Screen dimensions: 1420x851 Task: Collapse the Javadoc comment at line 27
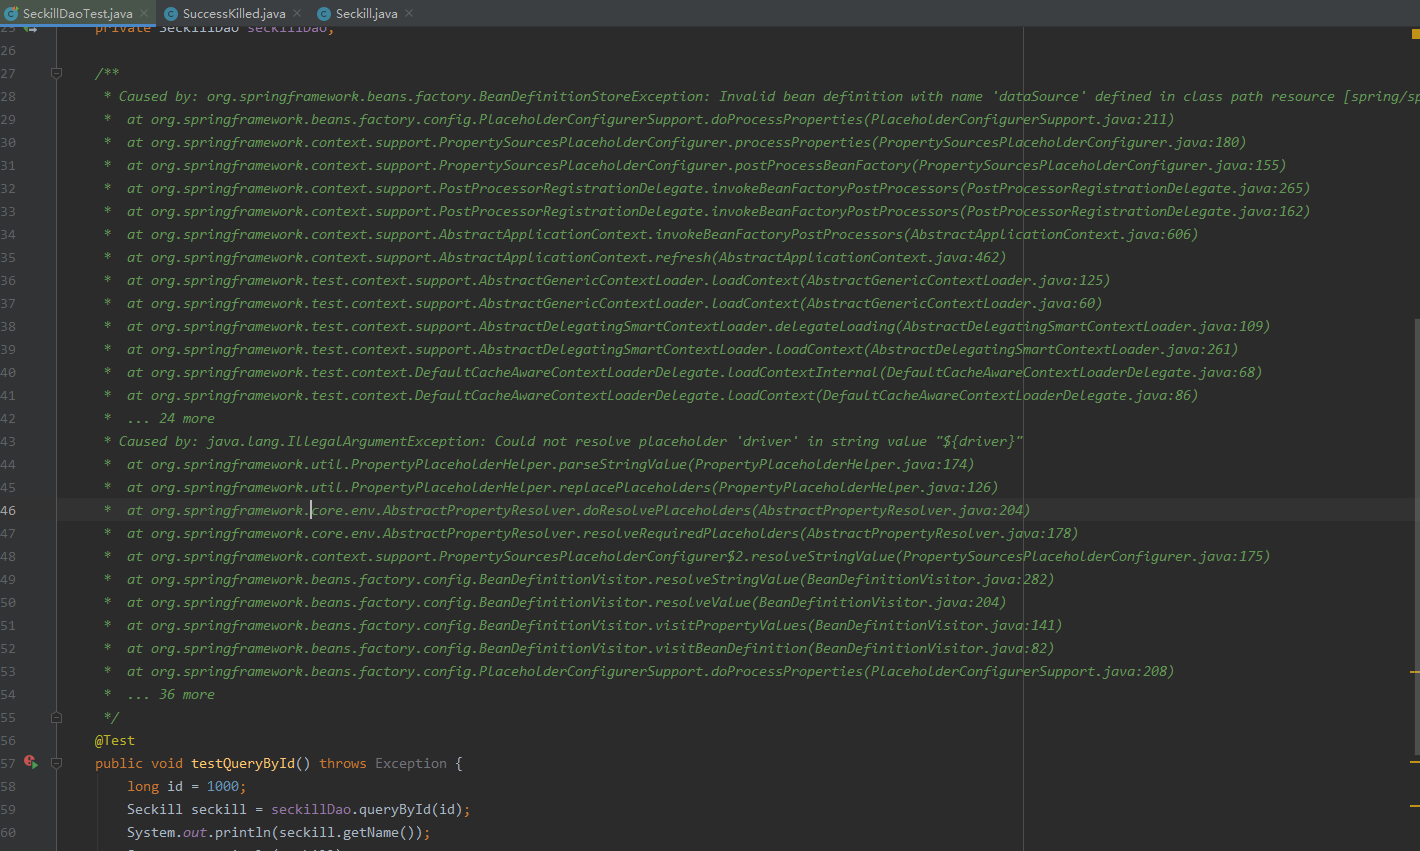(56, 73)
